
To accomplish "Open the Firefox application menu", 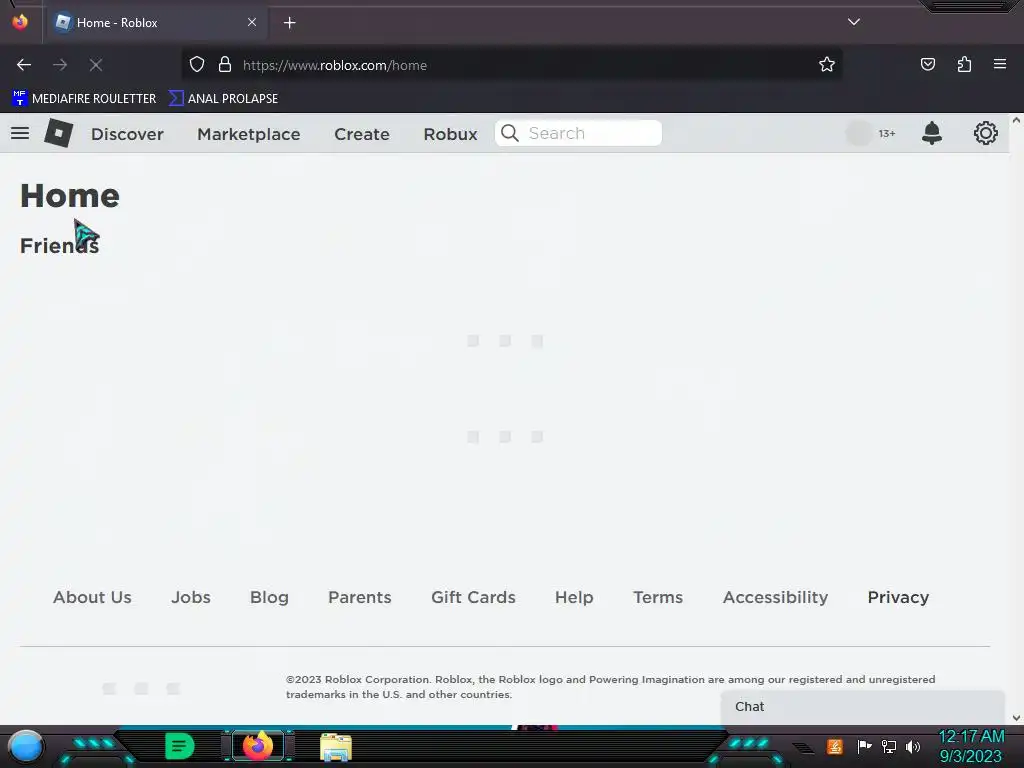I will coord(1000,64).
